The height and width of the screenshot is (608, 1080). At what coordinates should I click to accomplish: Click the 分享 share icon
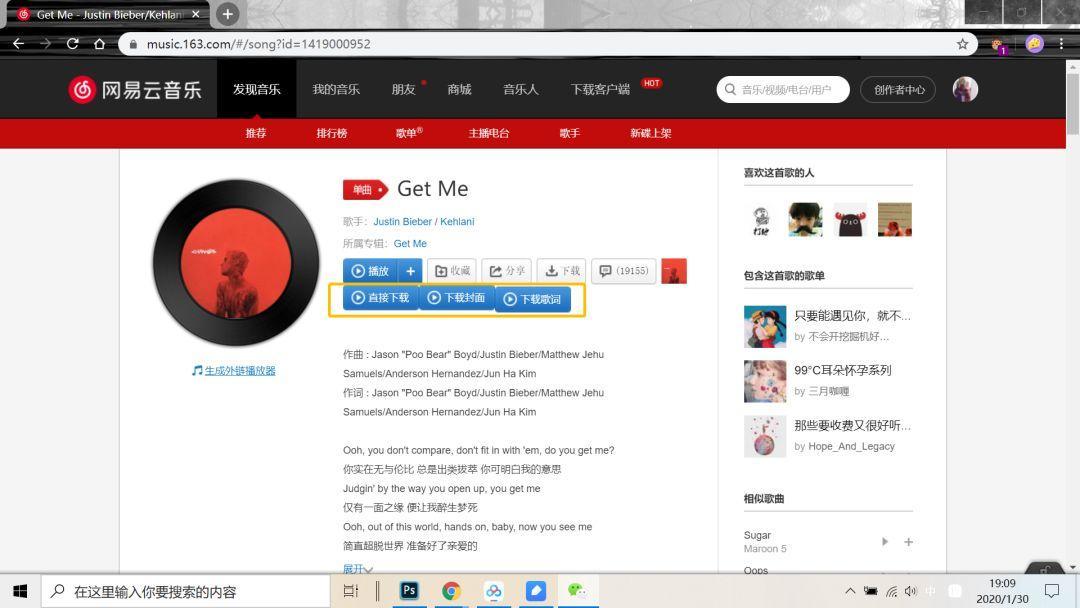[495, 270]
